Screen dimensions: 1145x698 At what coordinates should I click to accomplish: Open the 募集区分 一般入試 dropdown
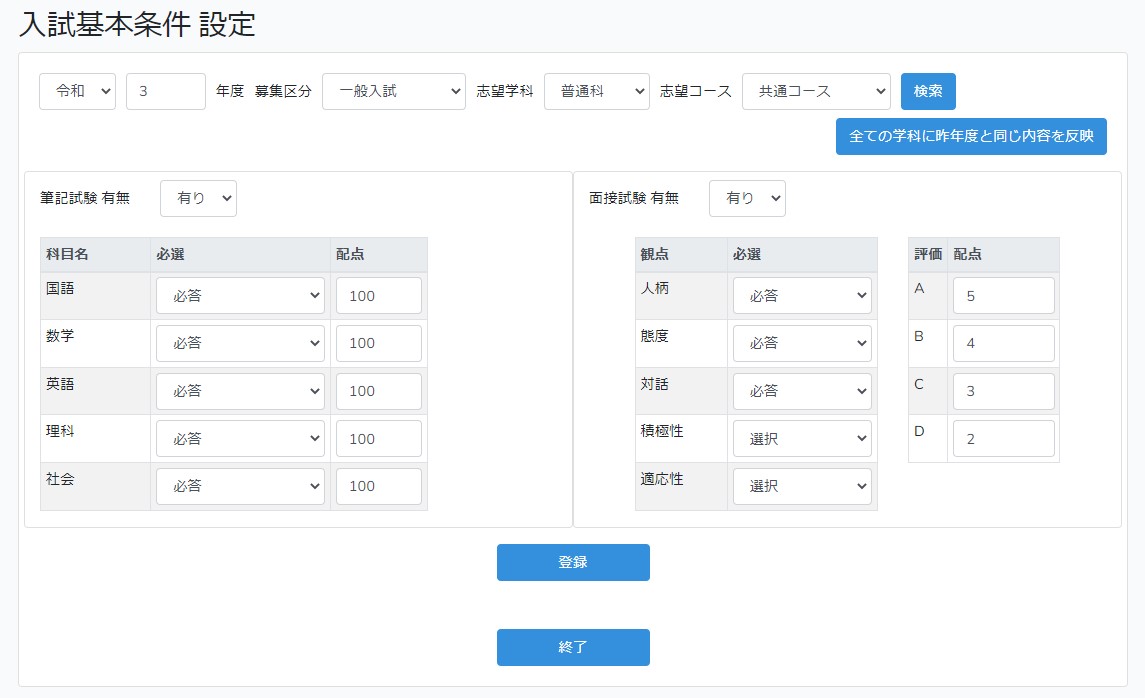point(393,91)
